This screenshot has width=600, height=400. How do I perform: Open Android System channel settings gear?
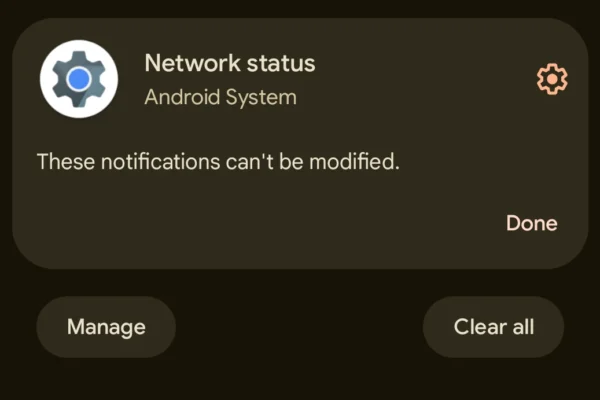click(552, 79)
